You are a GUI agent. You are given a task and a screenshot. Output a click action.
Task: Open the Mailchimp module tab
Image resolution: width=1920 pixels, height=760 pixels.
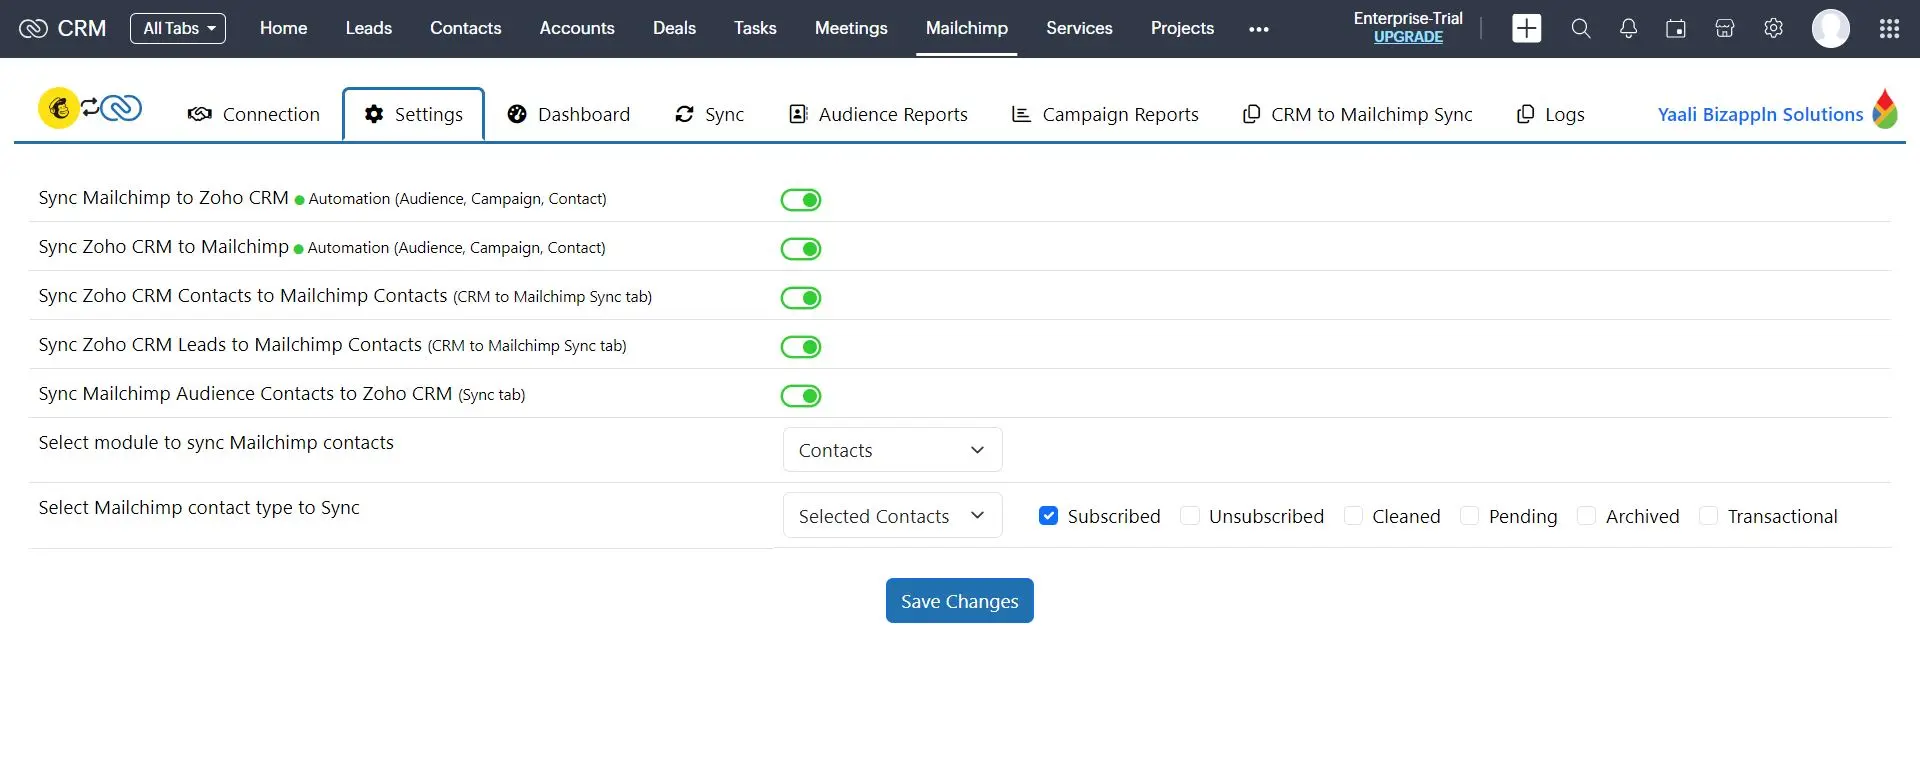click(x=967, y=28)
